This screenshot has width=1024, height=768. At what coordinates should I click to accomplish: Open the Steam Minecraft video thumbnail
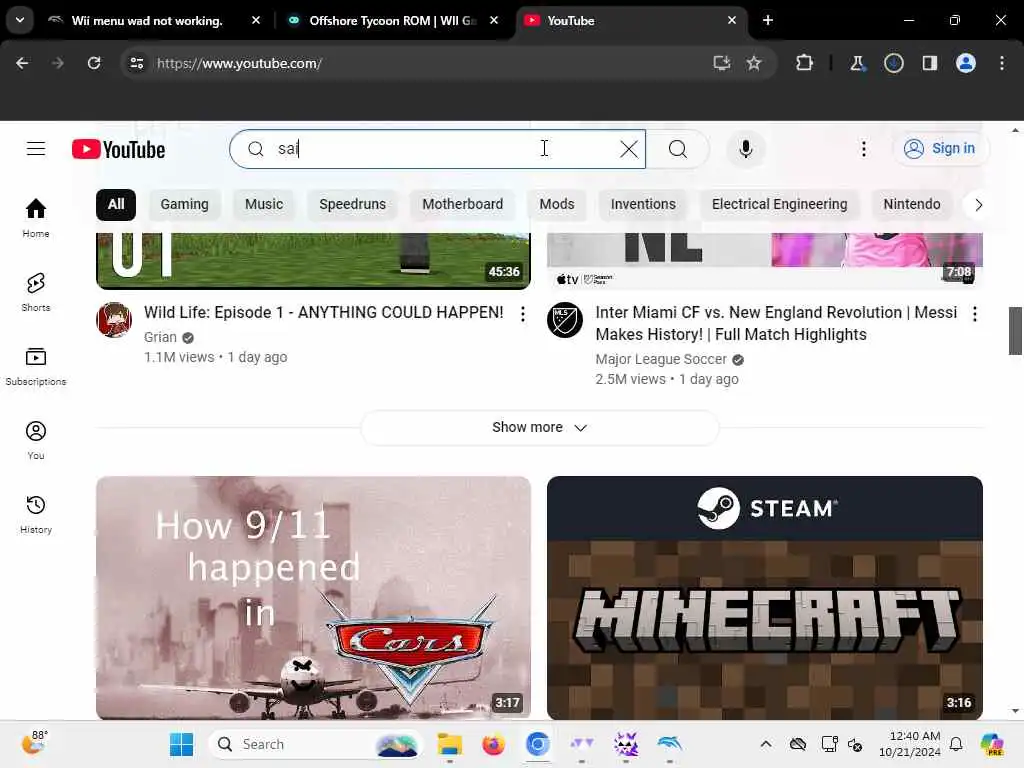[x=765, y=598]
